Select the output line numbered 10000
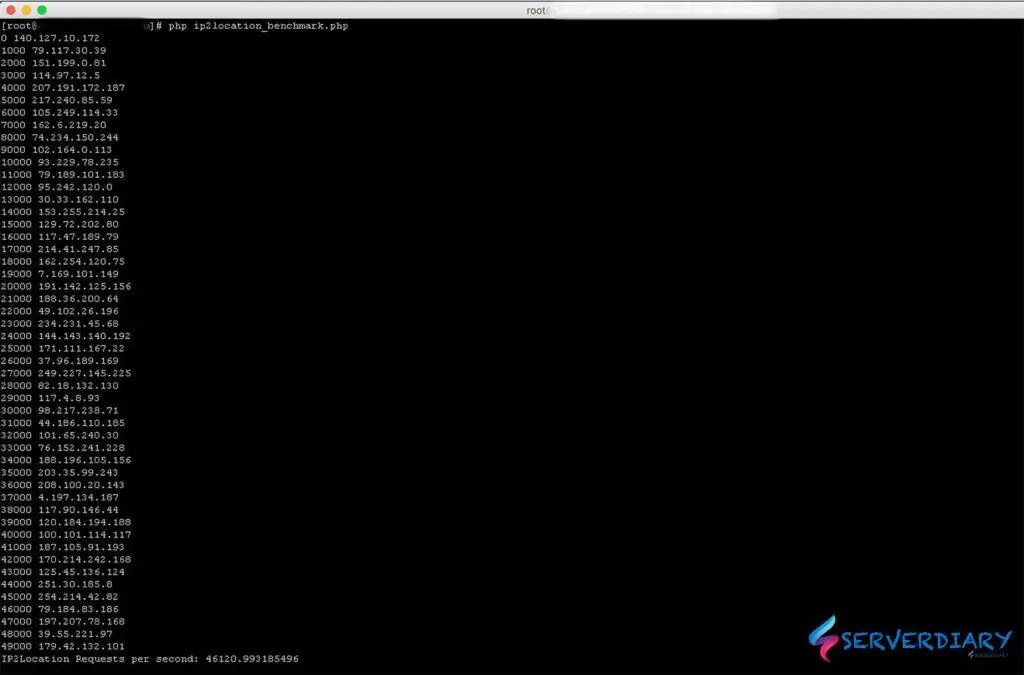The width and height of the screenshot is (1024, 675). click(x=59, y=163)
